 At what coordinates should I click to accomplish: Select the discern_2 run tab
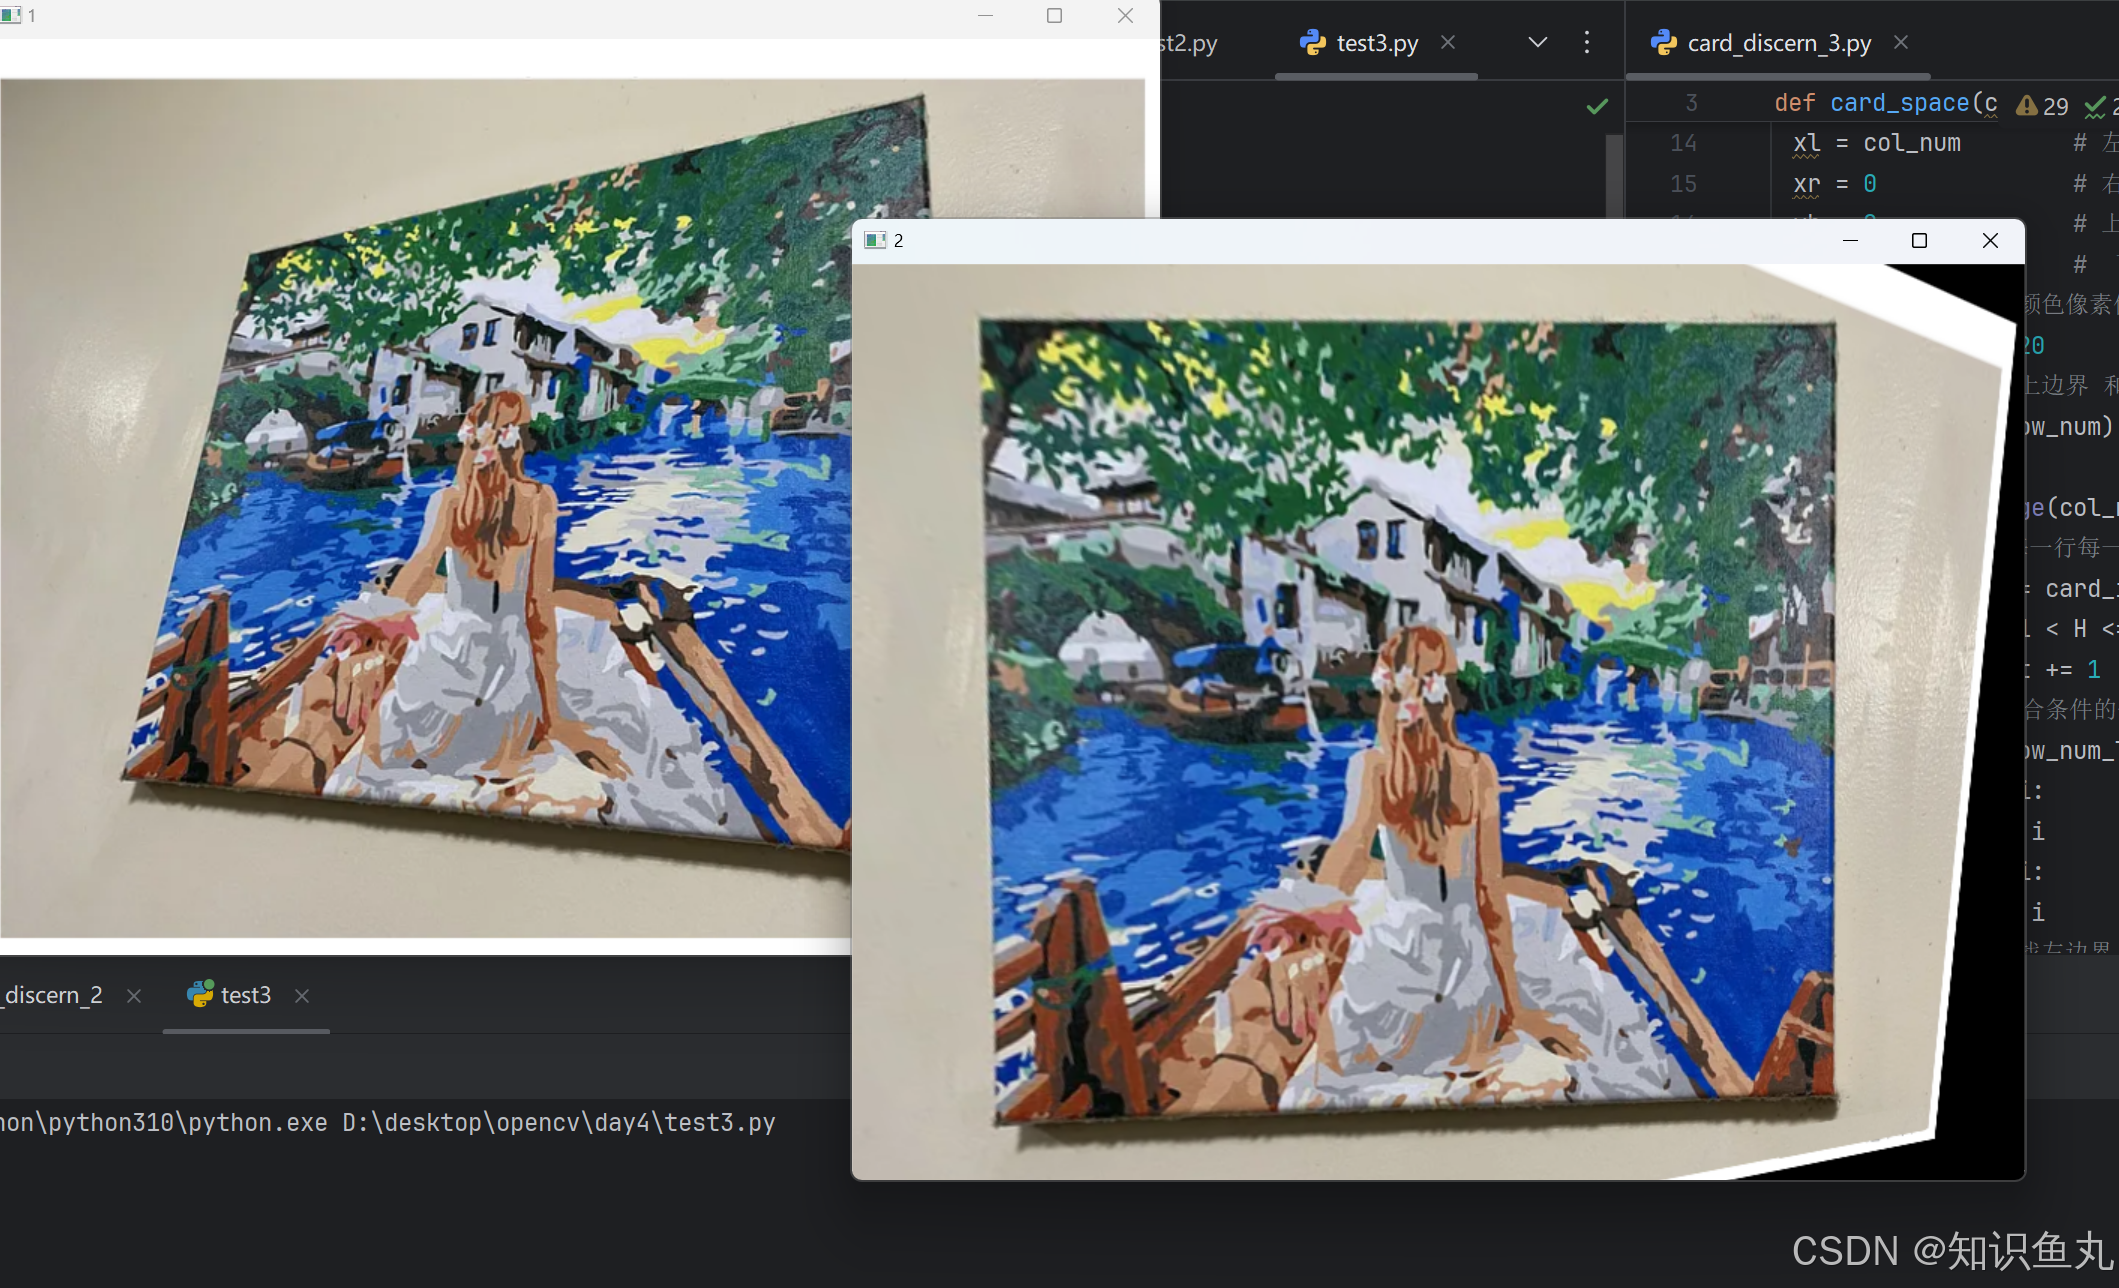point(52,995)
